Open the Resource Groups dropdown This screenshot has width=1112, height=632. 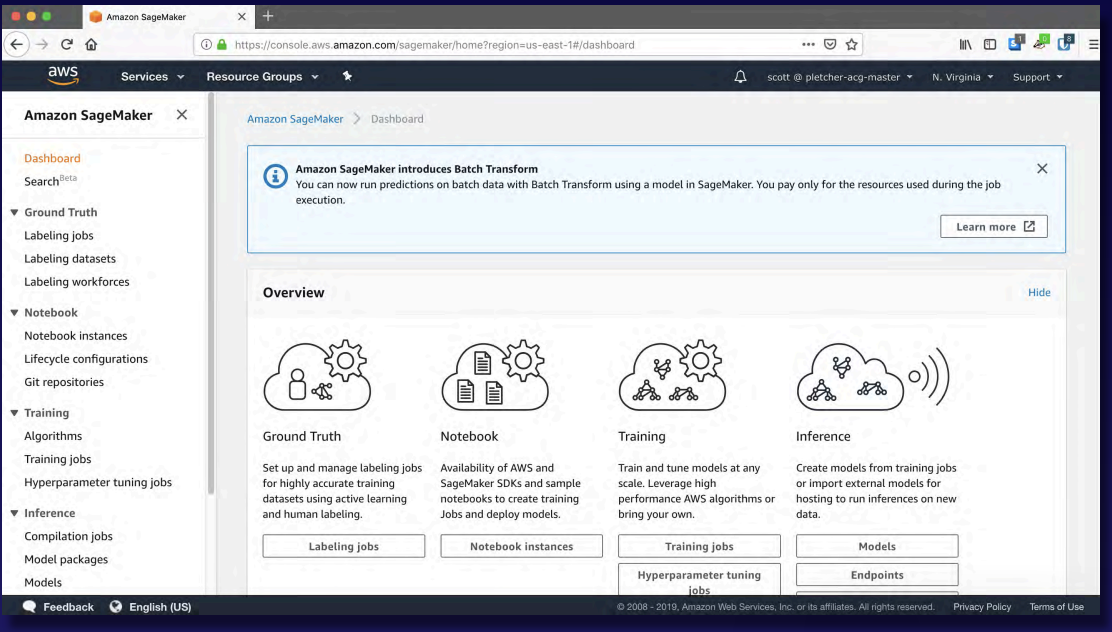click(x=262, y=77)
